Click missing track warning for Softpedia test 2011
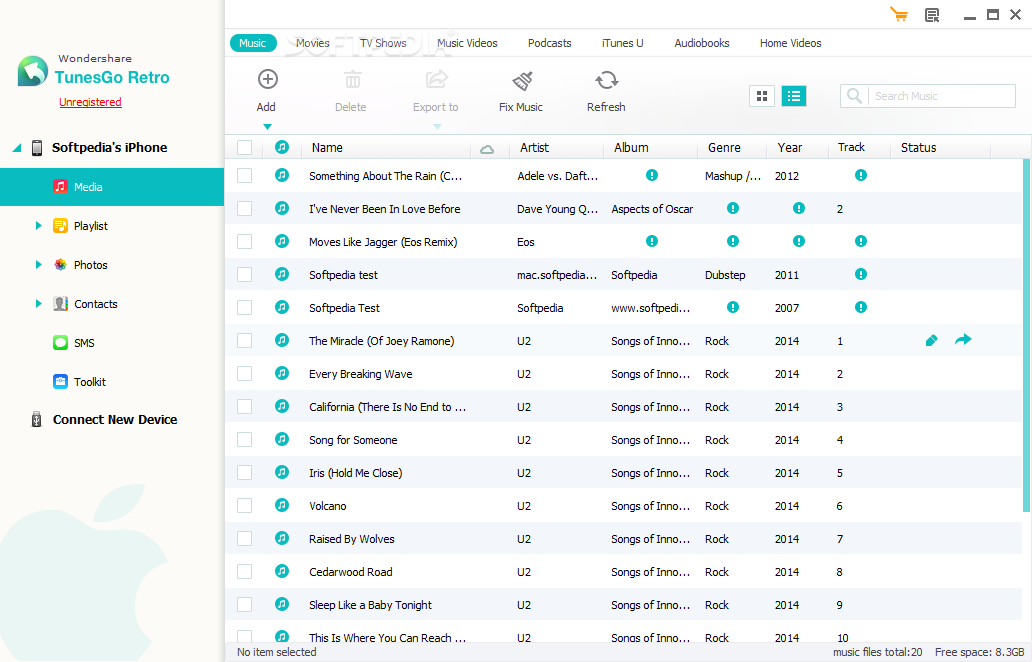Viewport: 1032px width, 662px height. pyautogui.click(x=860, y=274)
